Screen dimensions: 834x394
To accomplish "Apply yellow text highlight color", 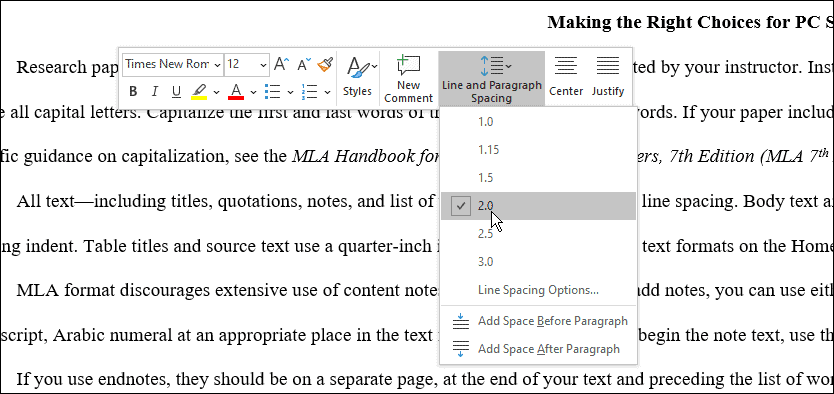I will click(x=199, y=92).
